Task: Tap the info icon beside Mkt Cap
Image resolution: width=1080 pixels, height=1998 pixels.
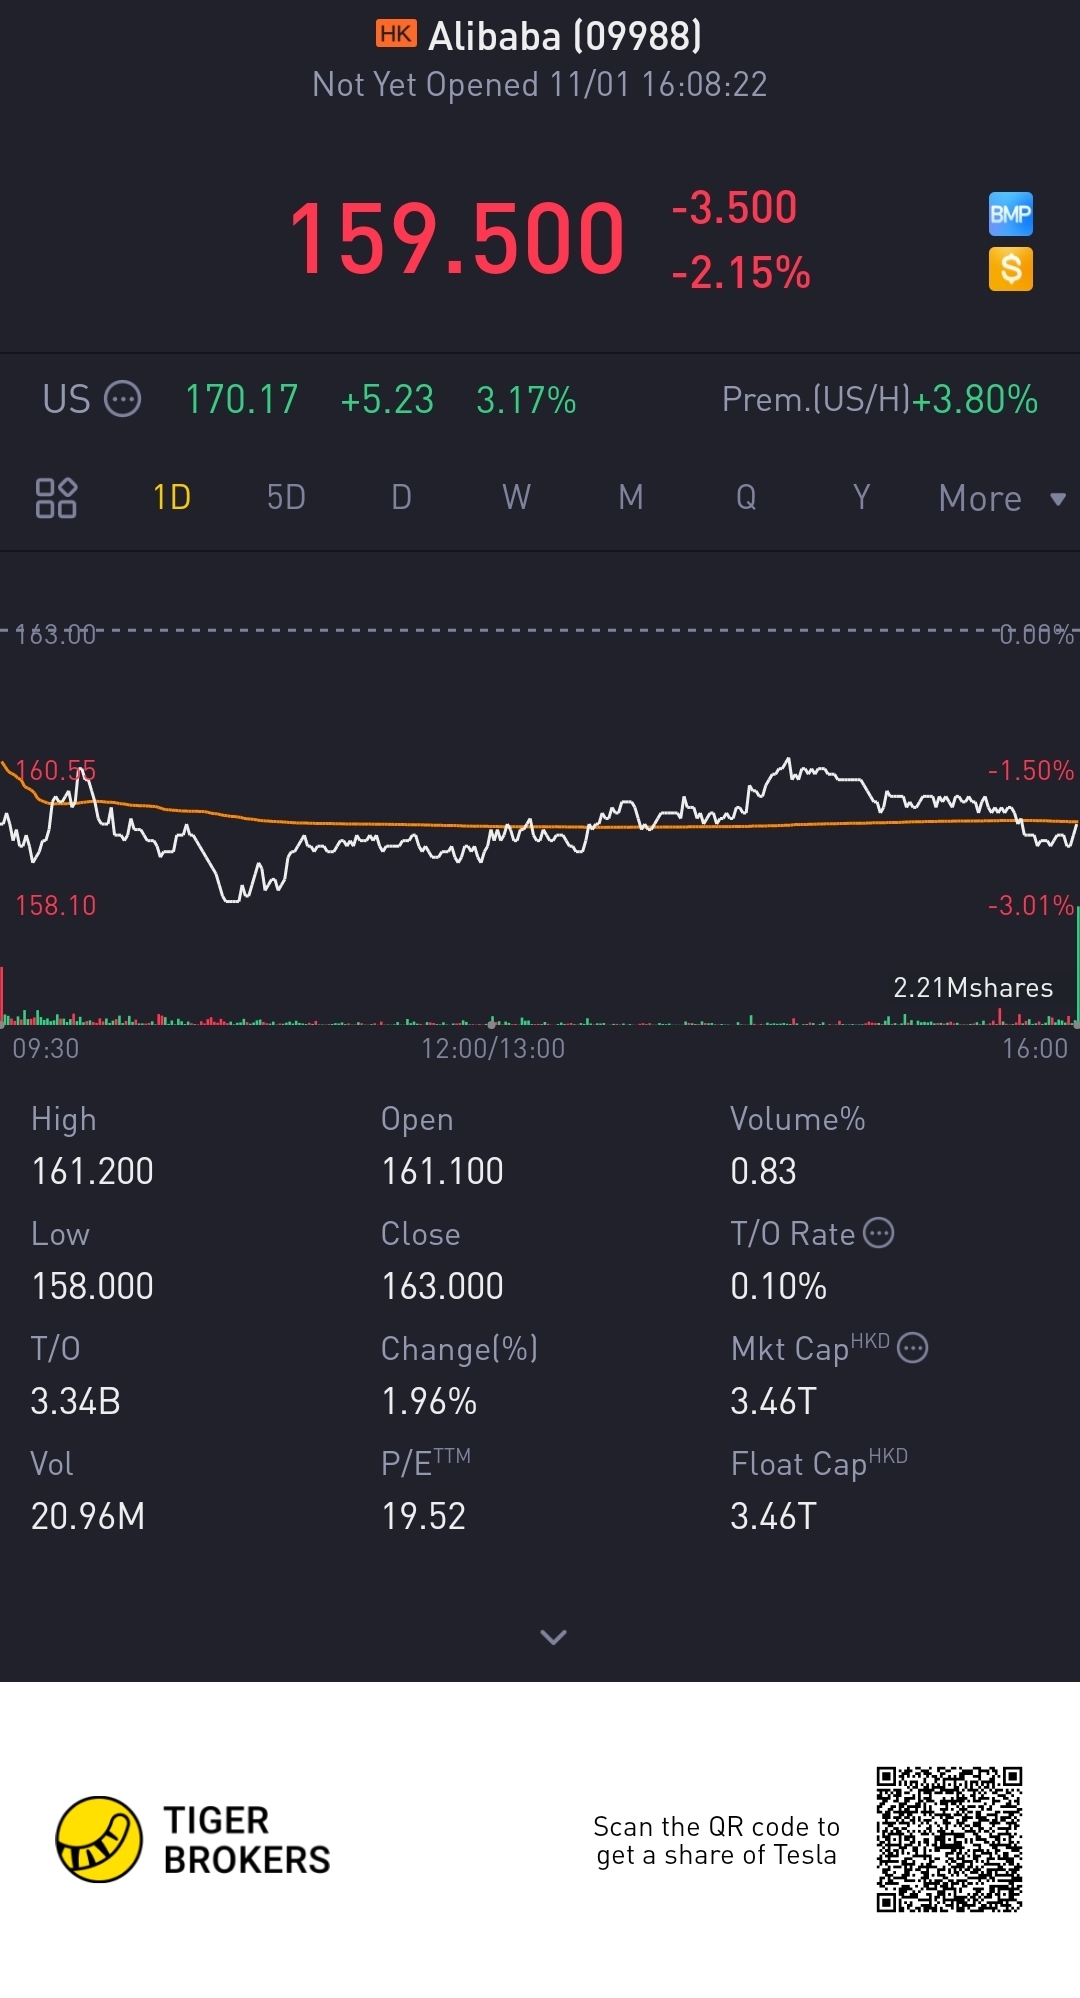Action: click(x=912, y=1348)
